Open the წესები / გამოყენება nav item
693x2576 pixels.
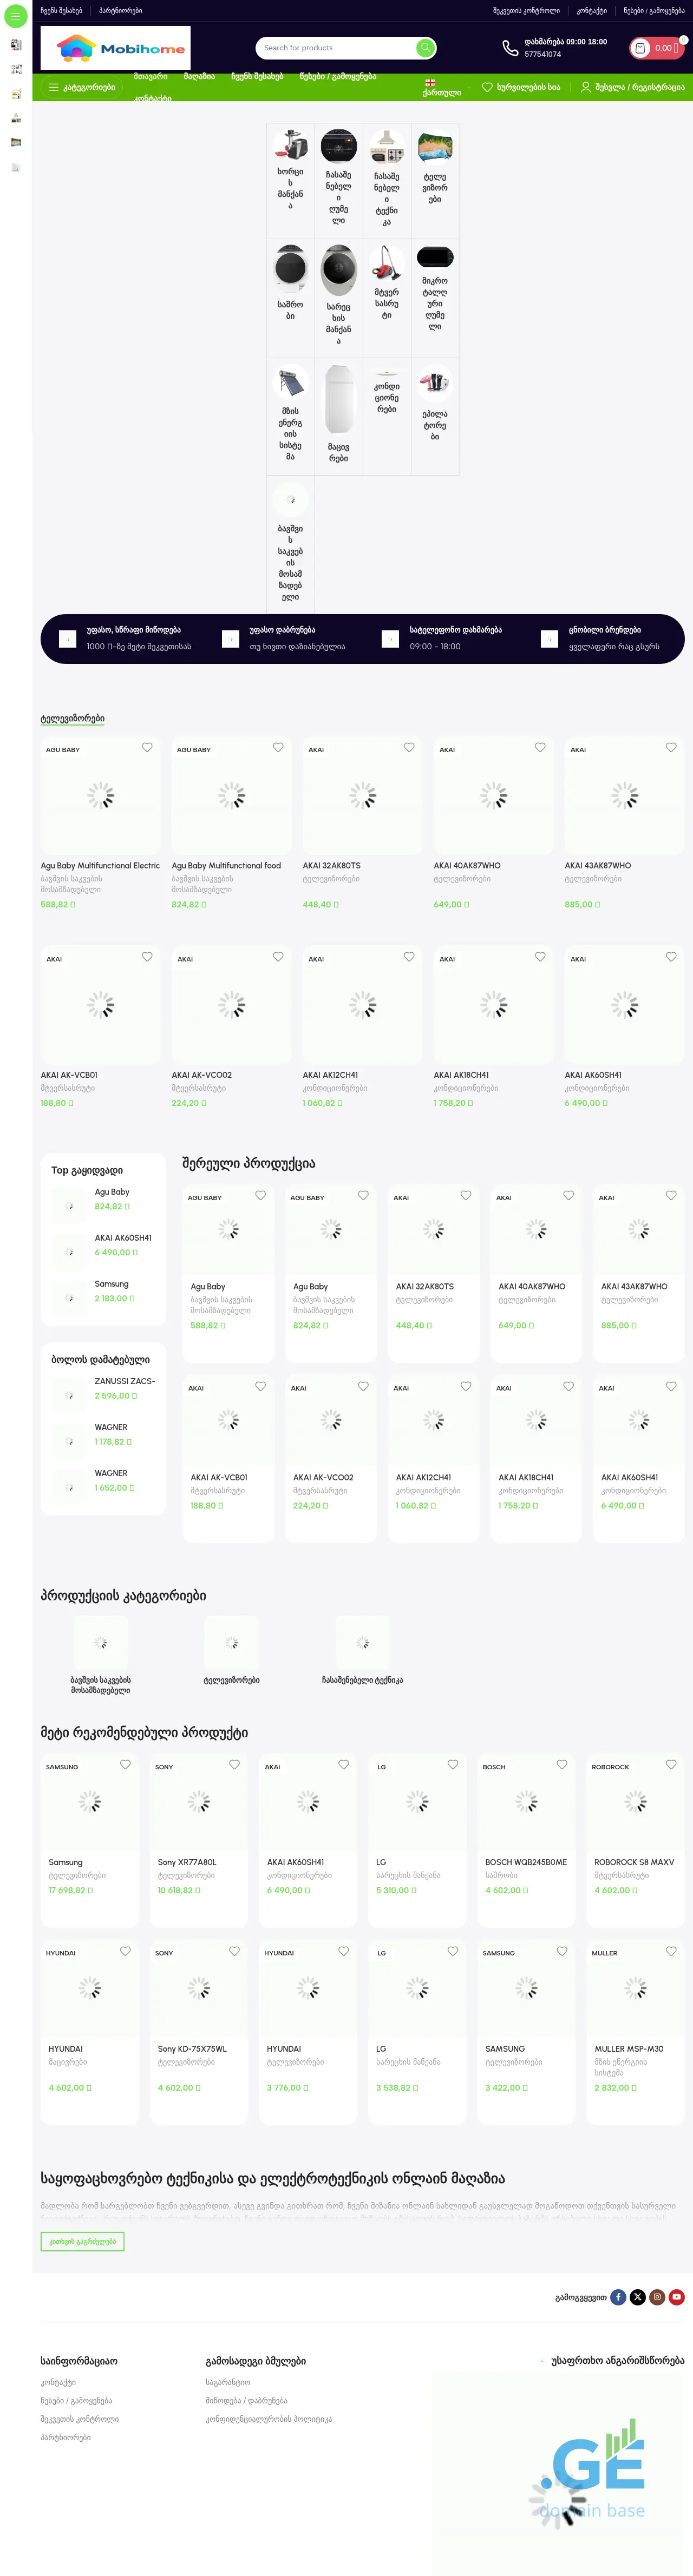pyautogui.click(x=338, y=77)
